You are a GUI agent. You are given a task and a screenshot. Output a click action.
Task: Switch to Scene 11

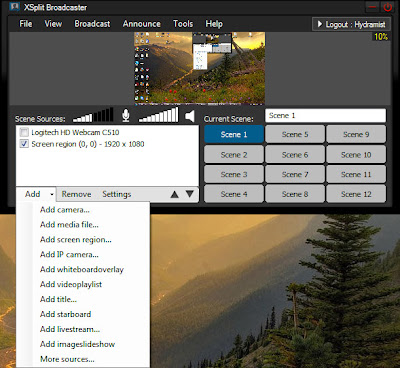(x=356, y=174)
